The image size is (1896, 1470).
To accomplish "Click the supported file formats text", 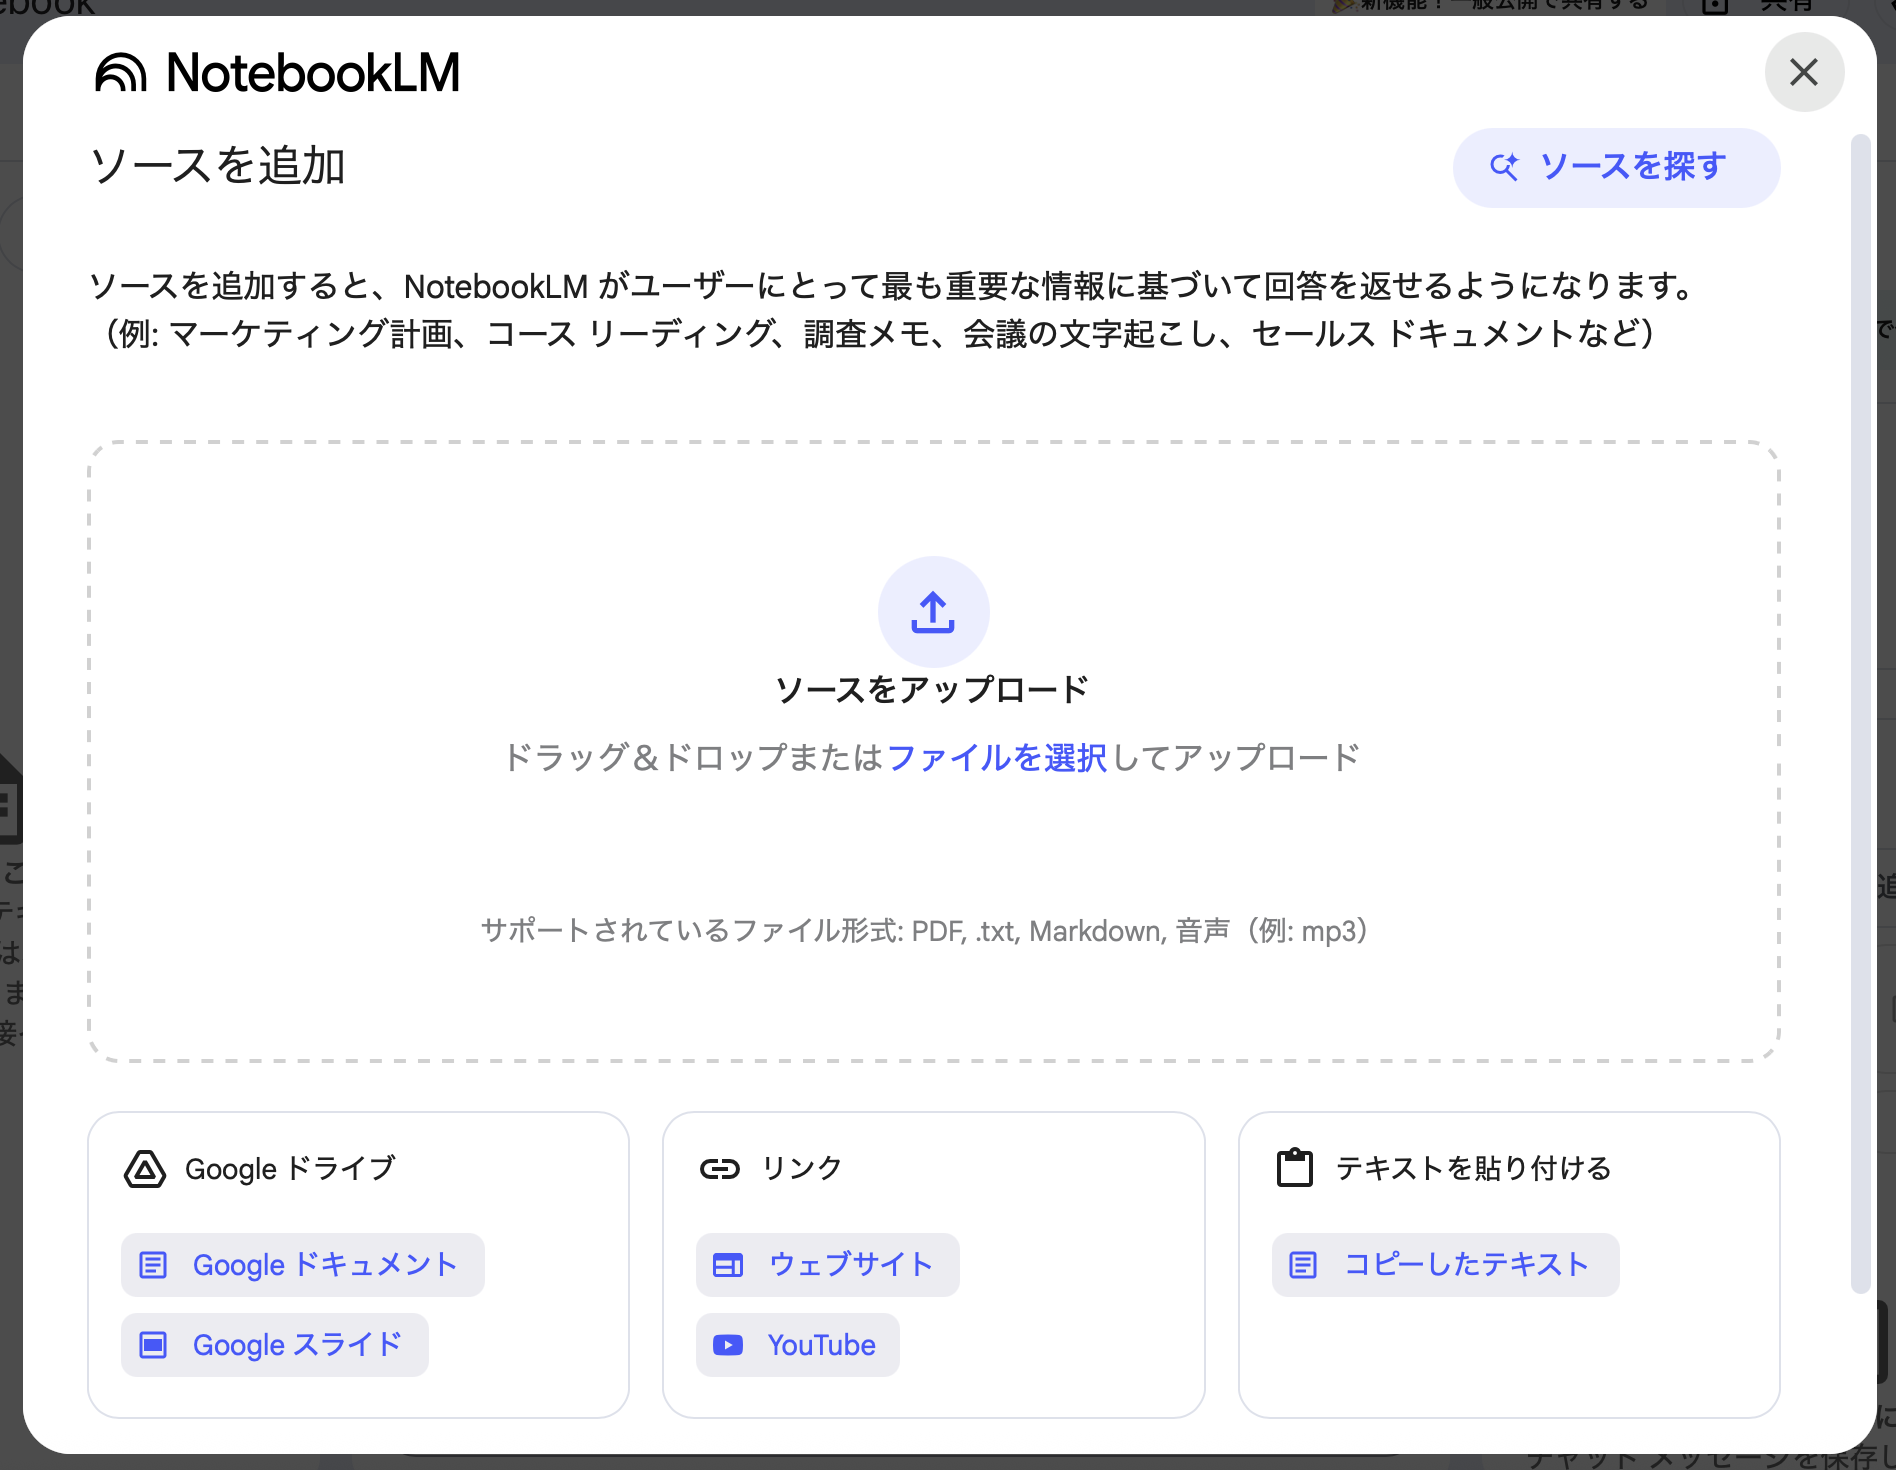I will click(925, 931).
